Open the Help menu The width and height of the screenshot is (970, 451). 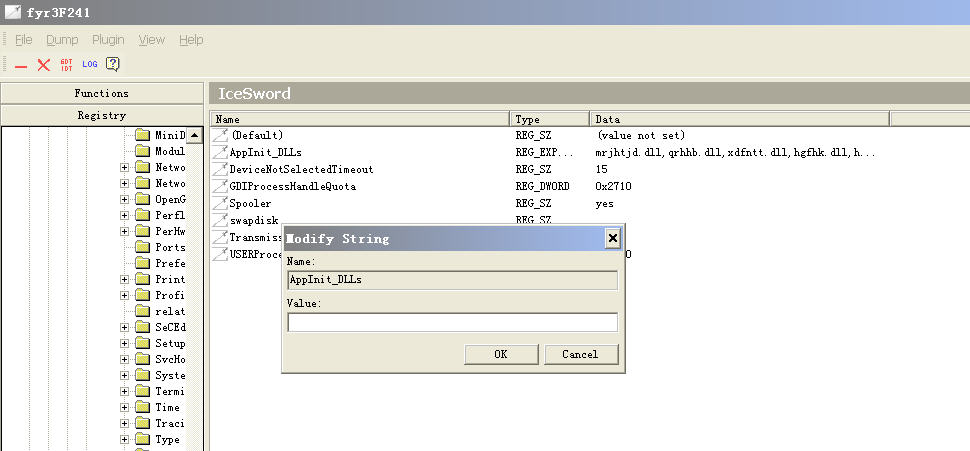pos(191,40)
